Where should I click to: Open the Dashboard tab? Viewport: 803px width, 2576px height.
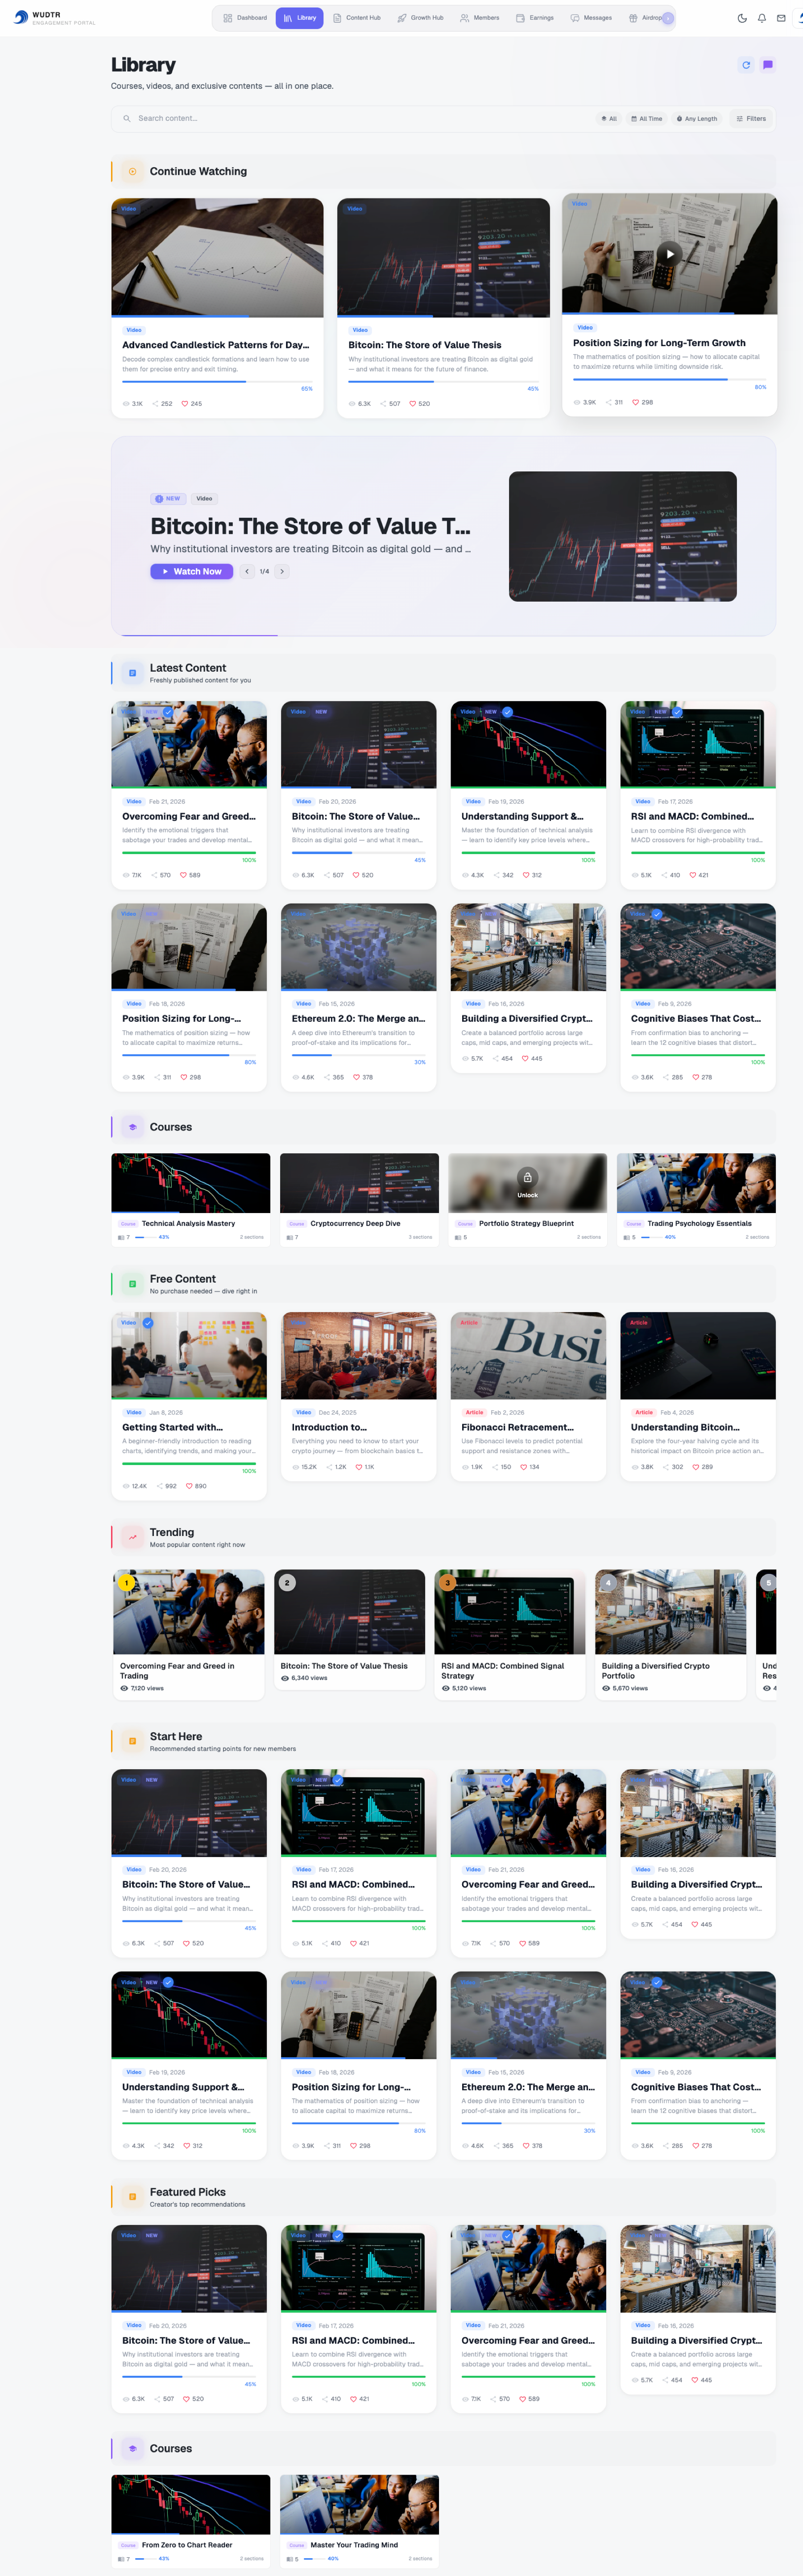click(x=245, y=18)
